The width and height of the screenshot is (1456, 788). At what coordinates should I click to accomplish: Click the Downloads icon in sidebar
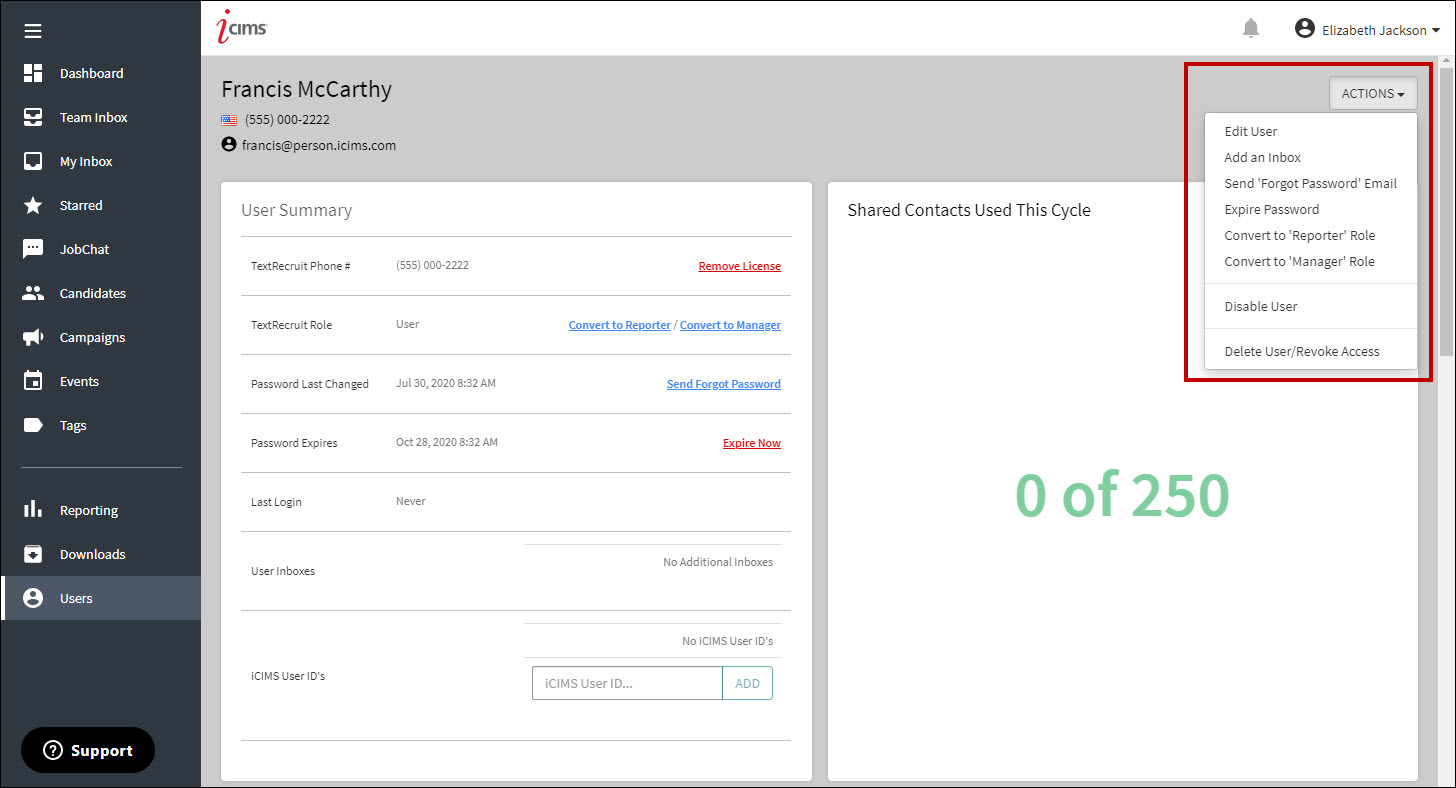(x=33, y=554)
